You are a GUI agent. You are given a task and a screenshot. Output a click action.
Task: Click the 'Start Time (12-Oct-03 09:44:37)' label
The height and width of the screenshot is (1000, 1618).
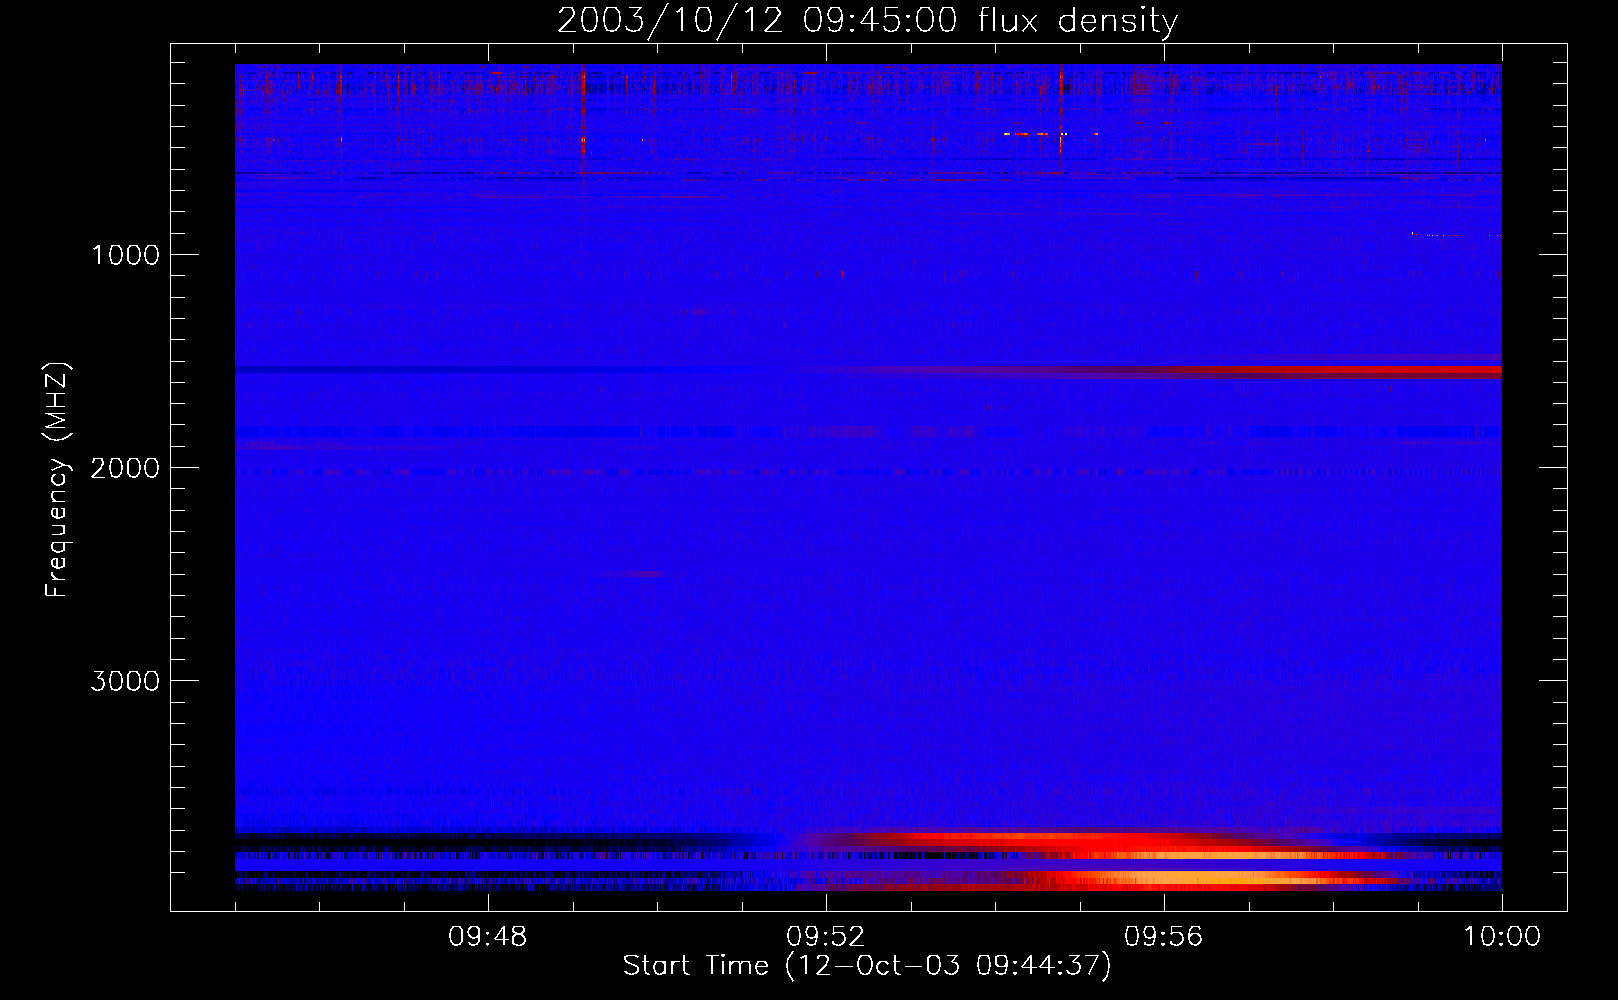click(x=867, y=966)
